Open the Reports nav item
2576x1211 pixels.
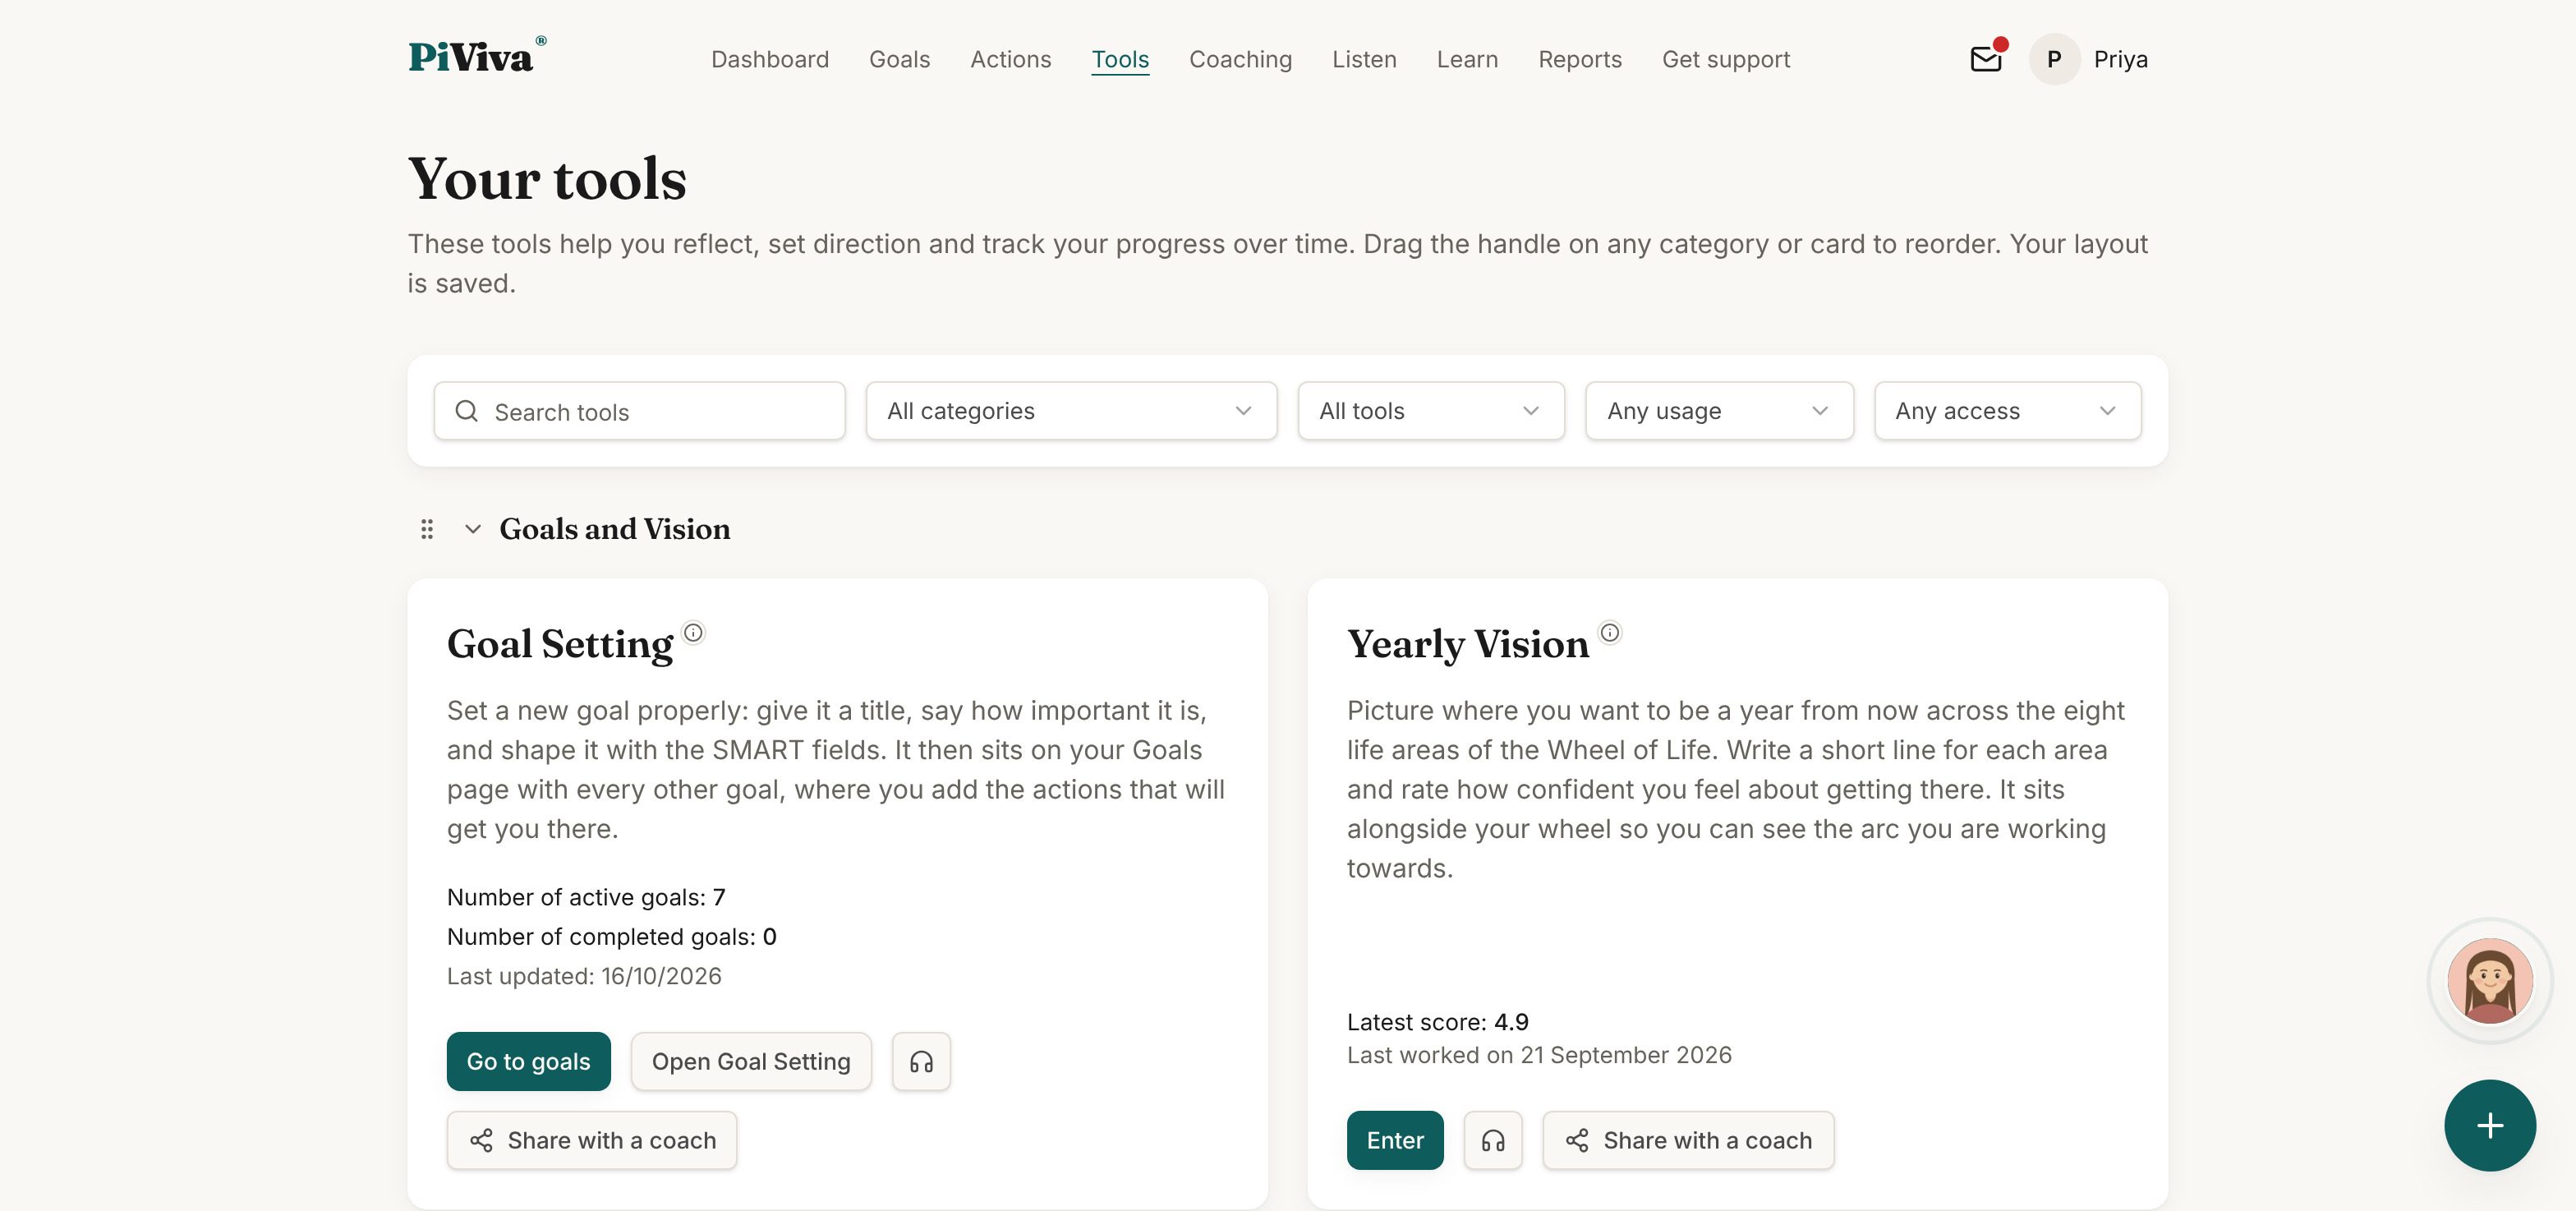coord(1580,59)
